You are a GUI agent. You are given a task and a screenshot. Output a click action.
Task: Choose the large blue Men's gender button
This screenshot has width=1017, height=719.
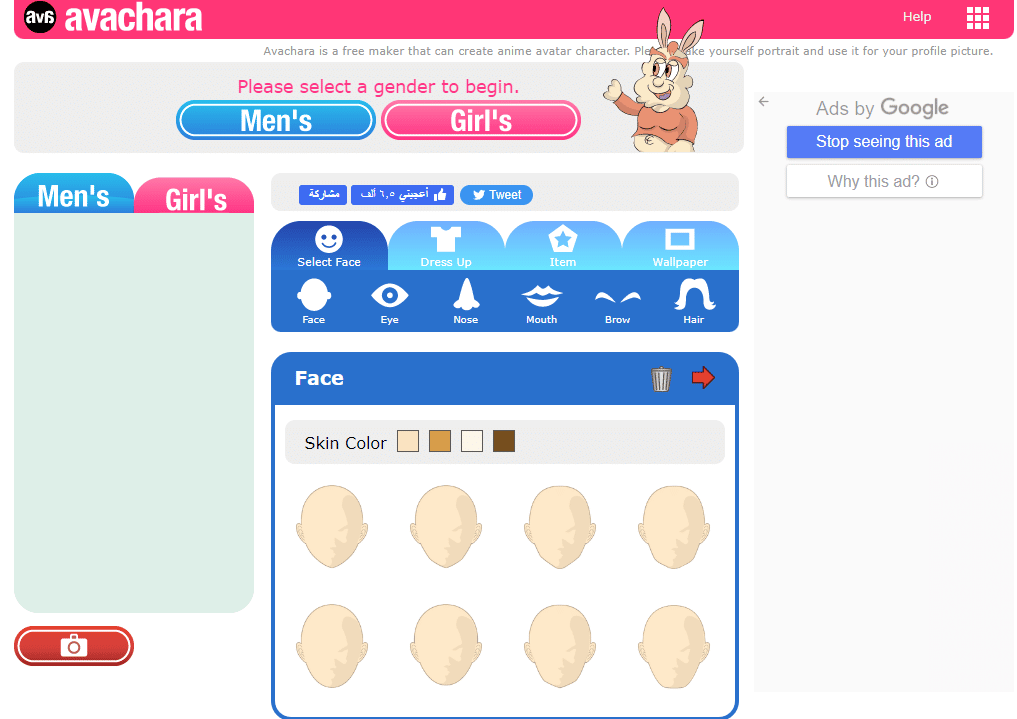tap(276, 121)
